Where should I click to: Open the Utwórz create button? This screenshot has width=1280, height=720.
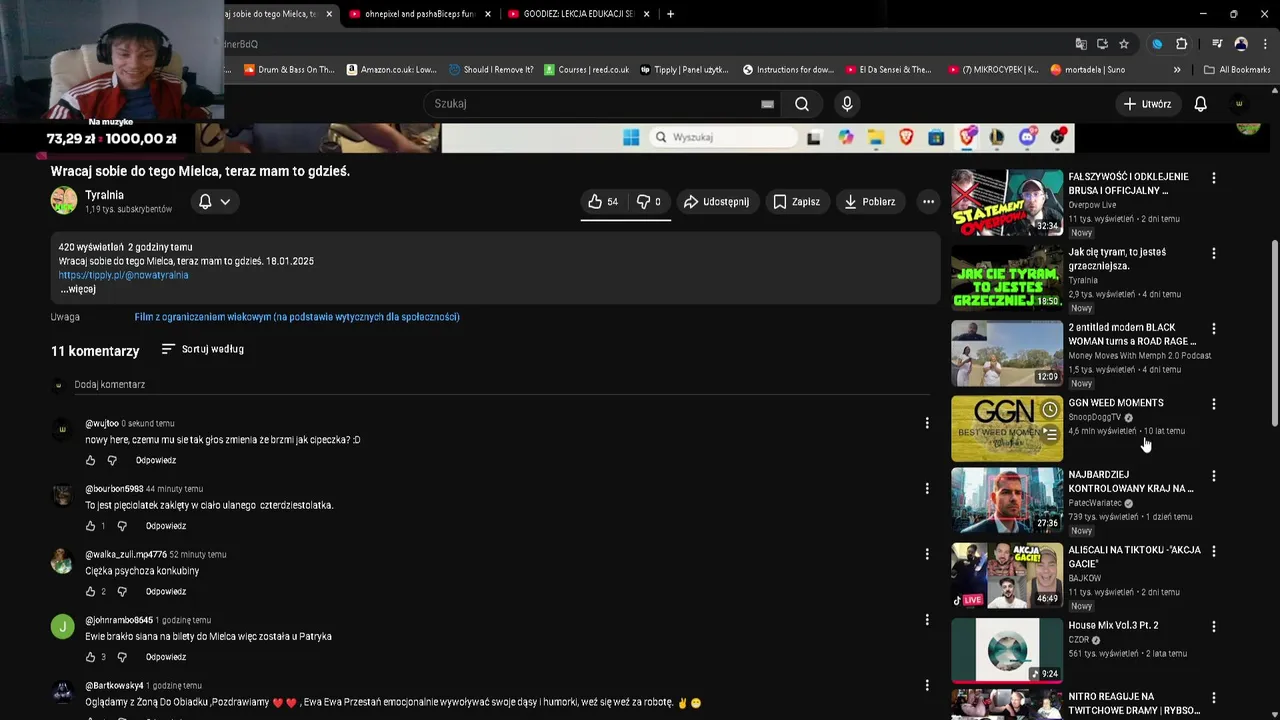tap(1146, 104)
